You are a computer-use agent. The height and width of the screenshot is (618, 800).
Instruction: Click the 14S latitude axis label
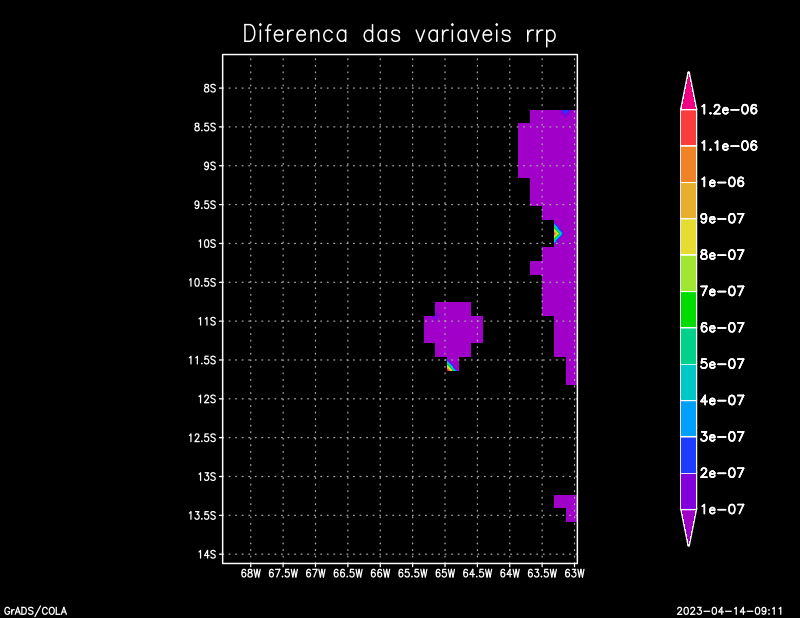coord(208,554)
